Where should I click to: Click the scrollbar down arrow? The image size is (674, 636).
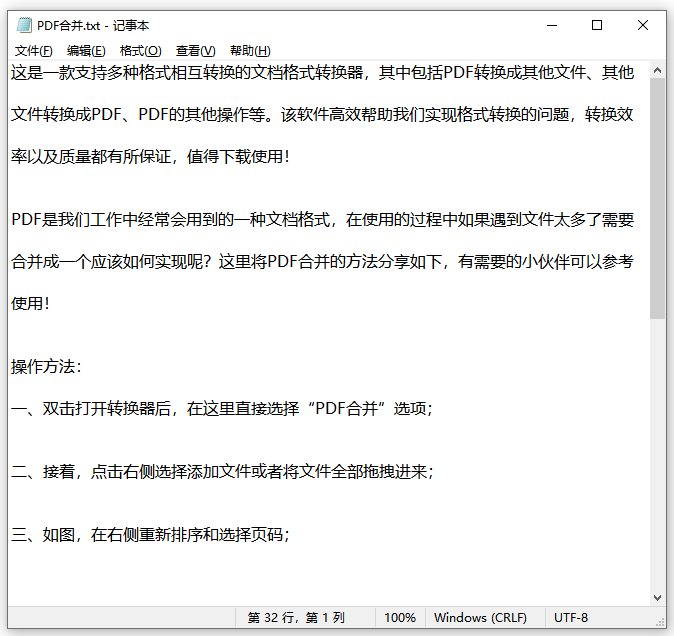coord(657,597)
